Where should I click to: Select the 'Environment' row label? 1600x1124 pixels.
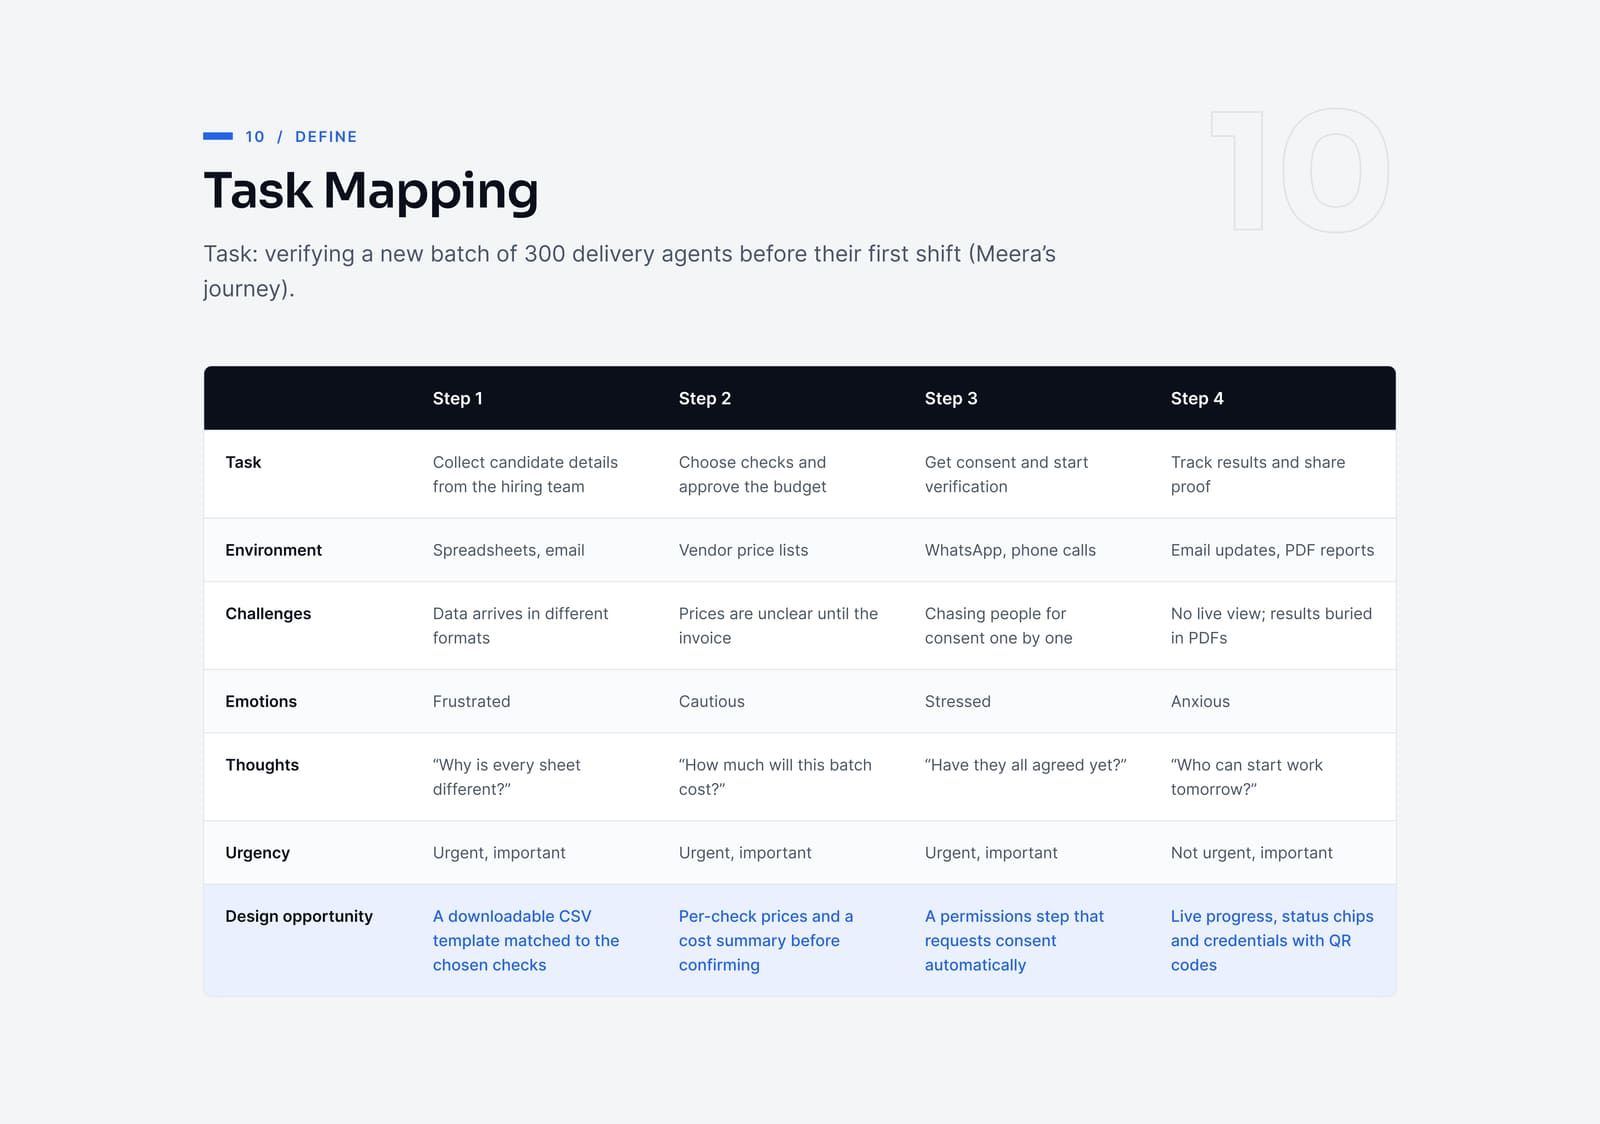click(x=273, y=550)
